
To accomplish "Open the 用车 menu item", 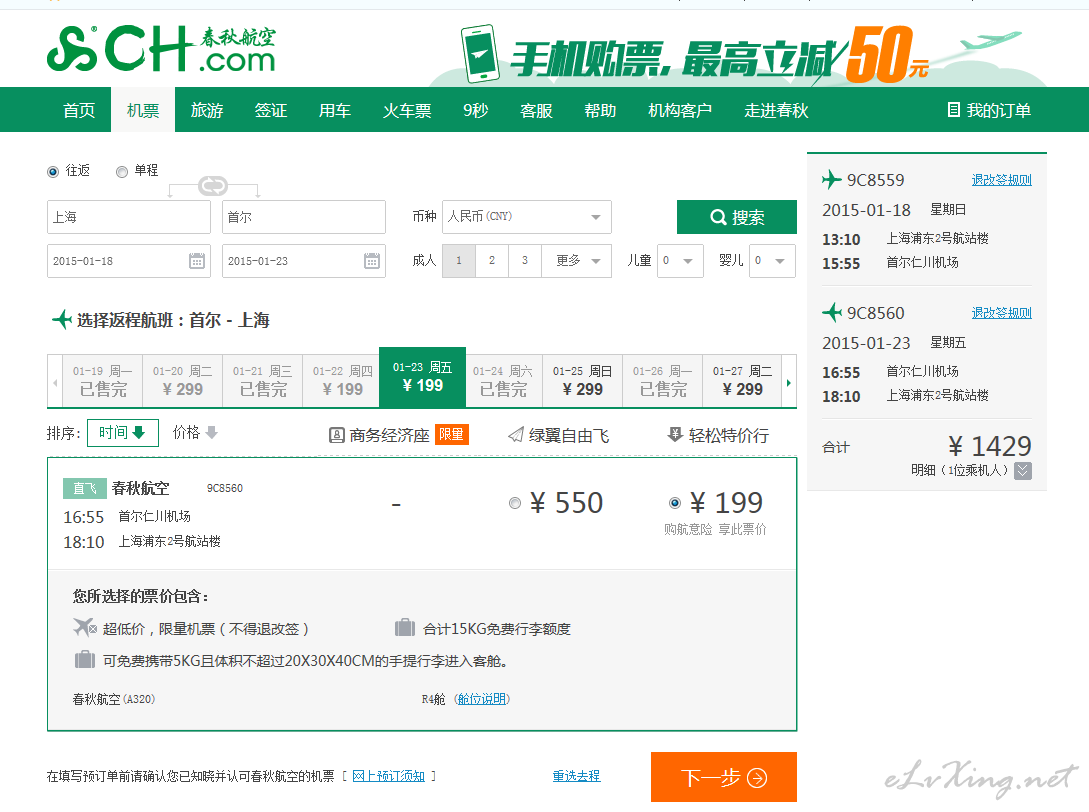I will pos(334,110).
